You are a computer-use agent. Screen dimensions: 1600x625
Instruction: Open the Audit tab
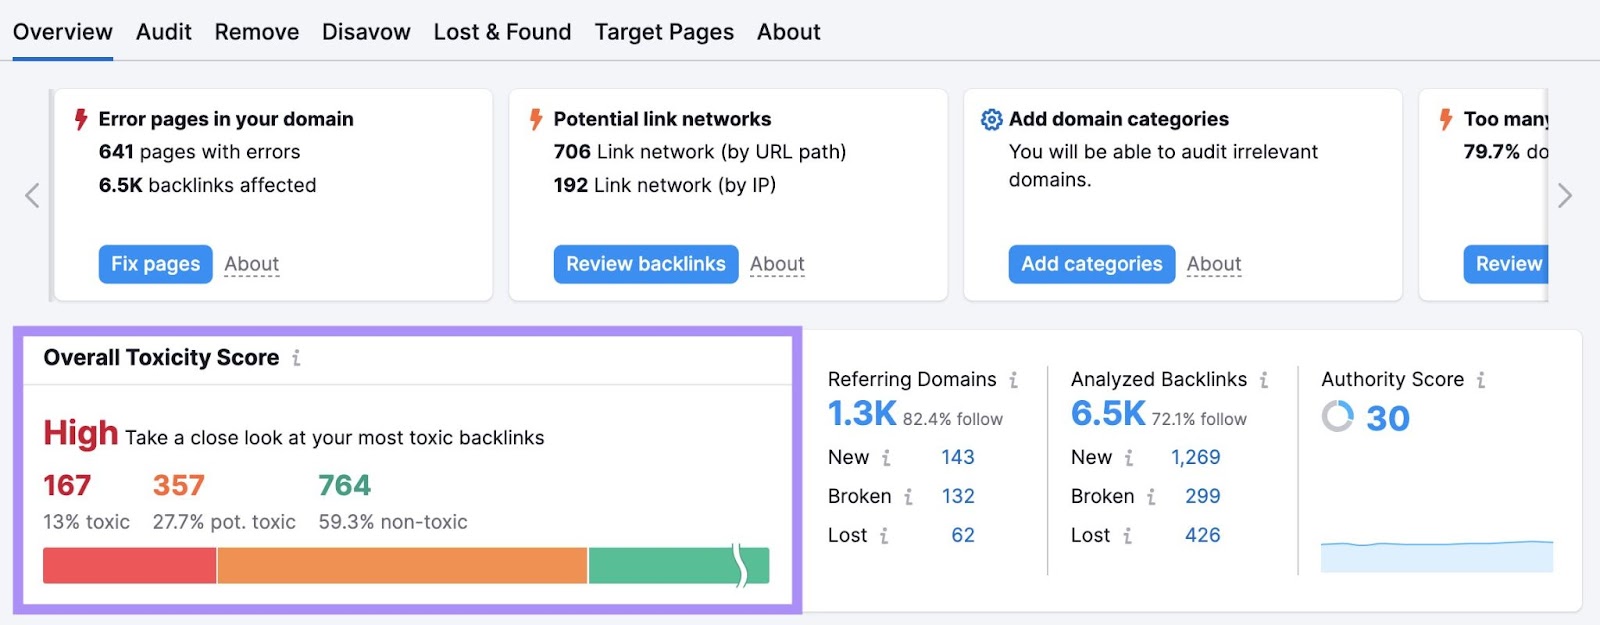(164, 32)
